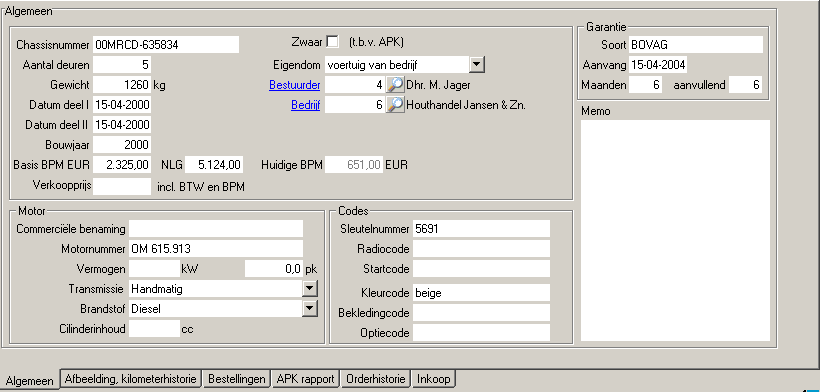
Task: Click the '(t.b.v. APK)' label
Action: point(376,42)
